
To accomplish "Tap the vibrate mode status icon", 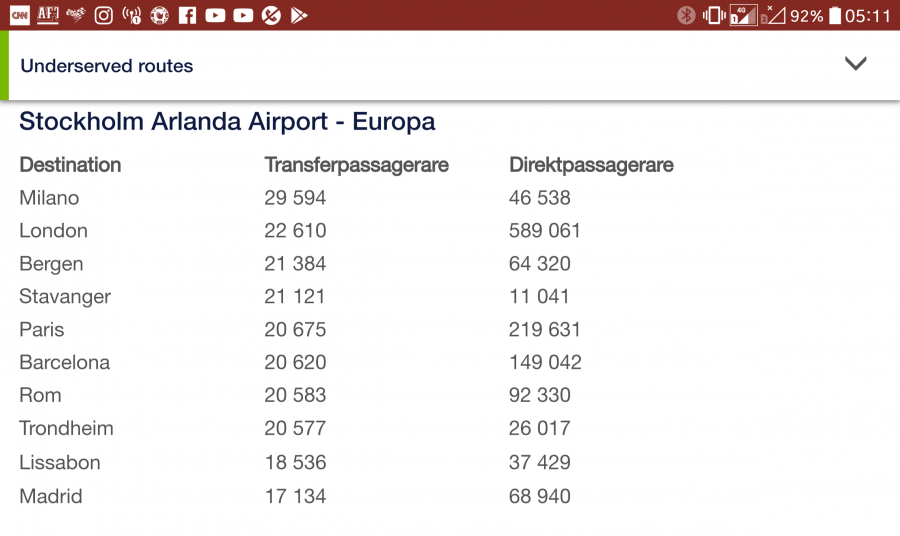I will (714, 15).
